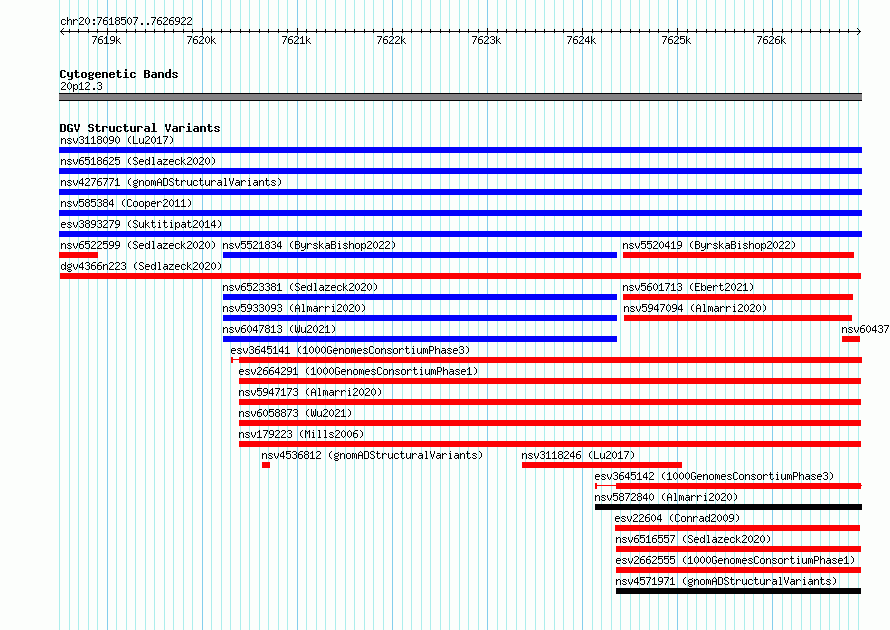Open the nsv3118246 (Lu2017) label
This screenshot has width=890, height=630.
(x=578, y=455)
